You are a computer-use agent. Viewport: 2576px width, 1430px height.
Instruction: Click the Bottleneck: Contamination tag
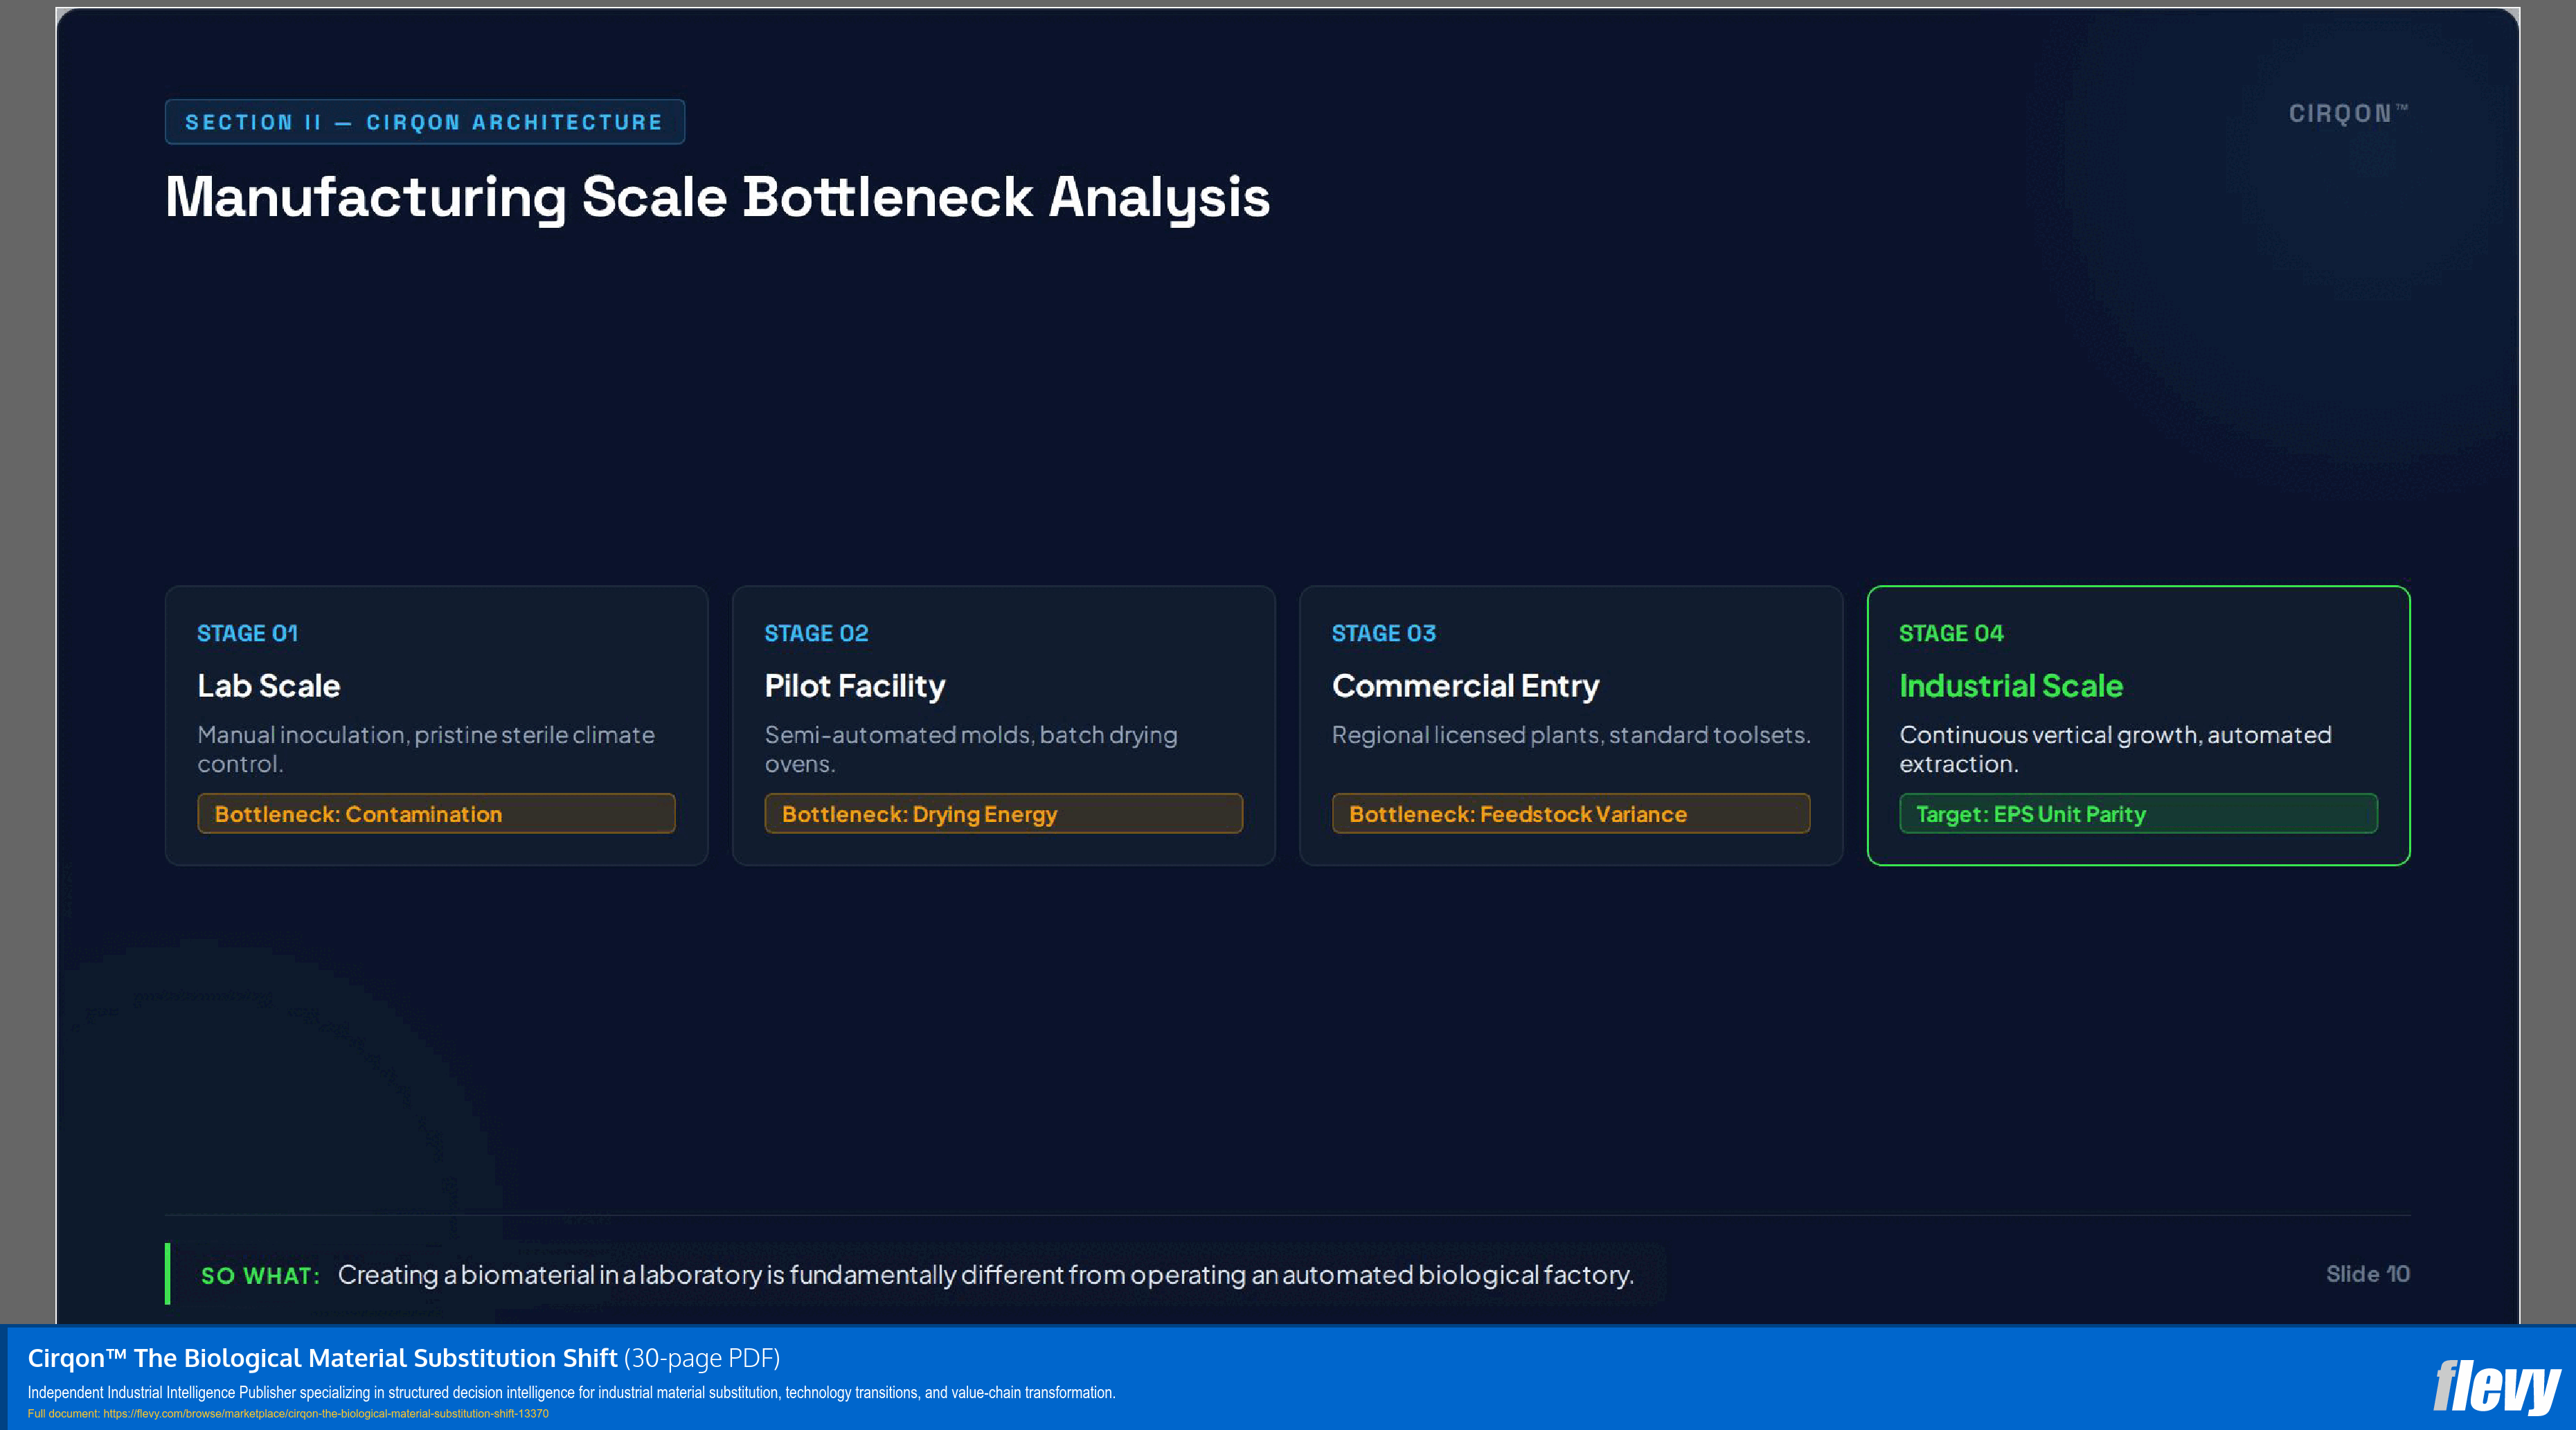coord(436,813)
